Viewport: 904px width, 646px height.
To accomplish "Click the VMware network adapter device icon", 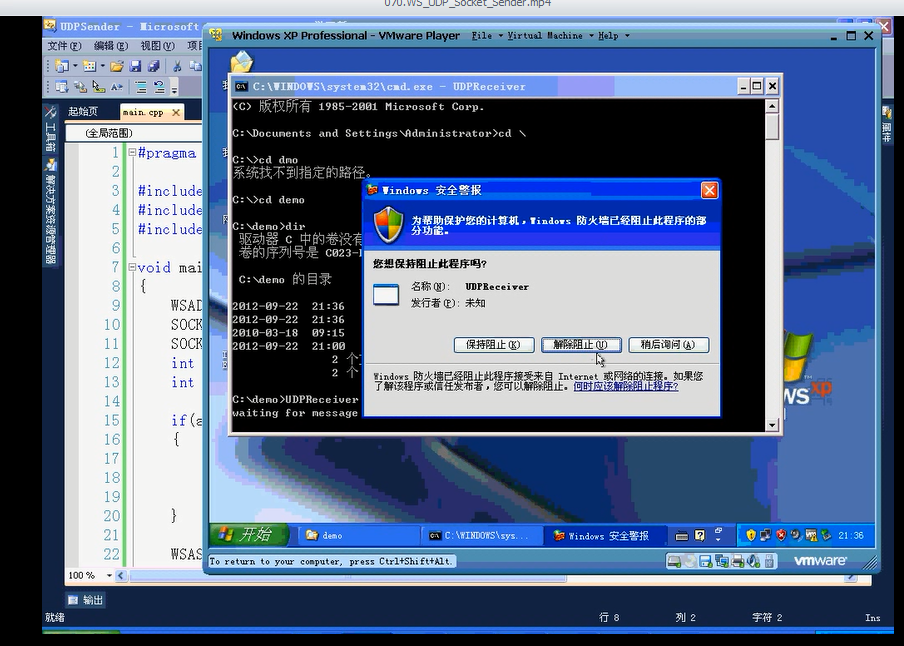I will [x=721, y=561].
